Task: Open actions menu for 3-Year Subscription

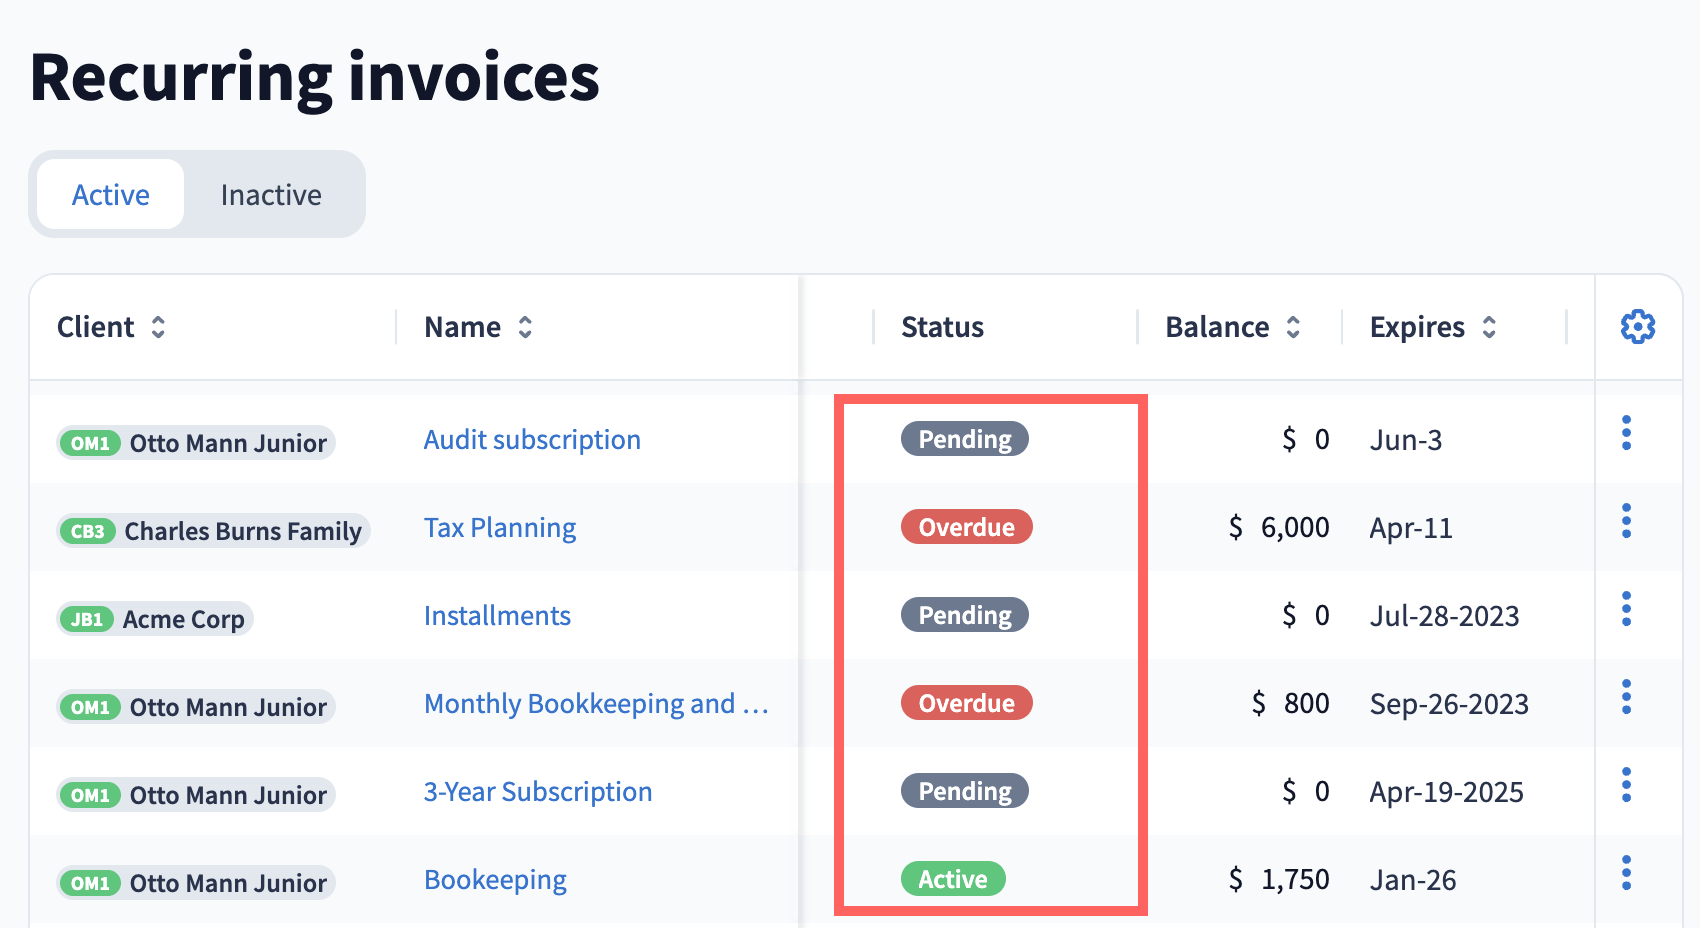Action: (1626, 785)
